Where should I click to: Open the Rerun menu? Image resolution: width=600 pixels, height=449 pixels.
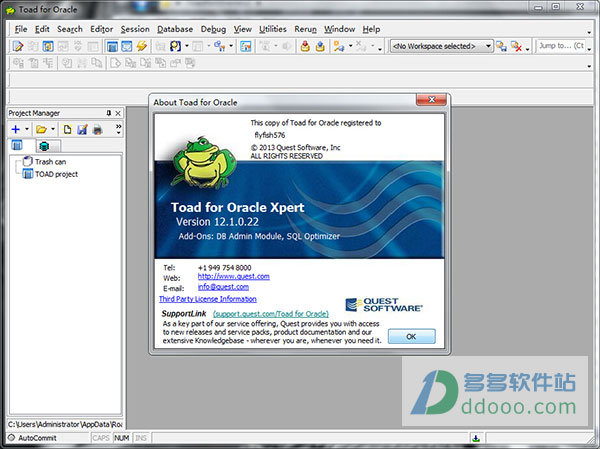(x=305, y=29)
